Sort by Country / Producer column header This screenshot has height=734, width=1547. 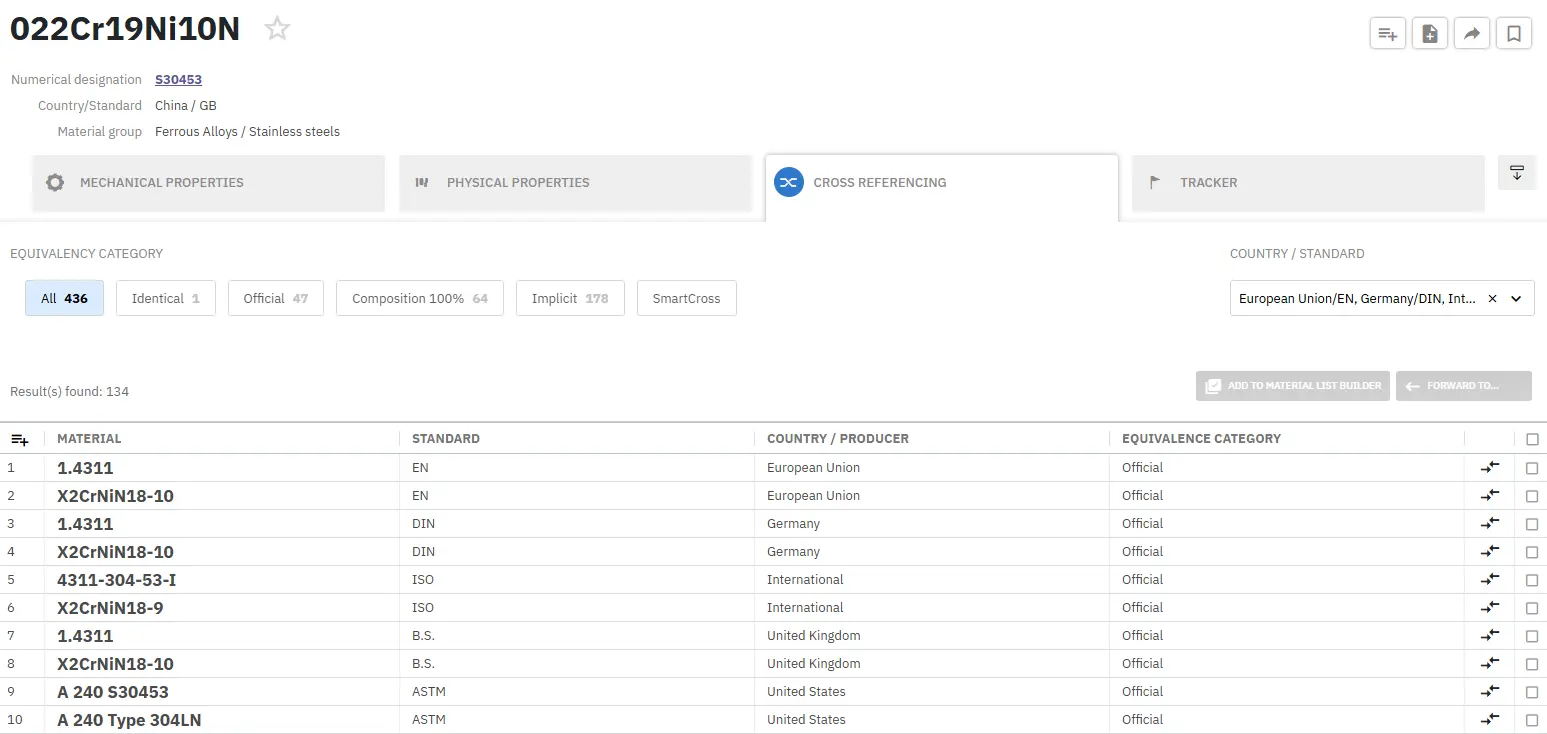pyautogui.click(x=838, y=439)
